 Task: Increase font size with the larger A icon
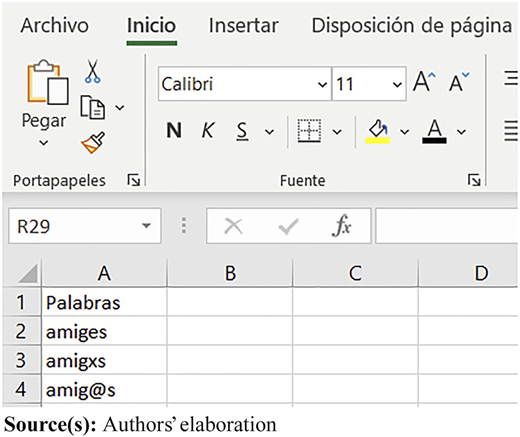point(424,81)
